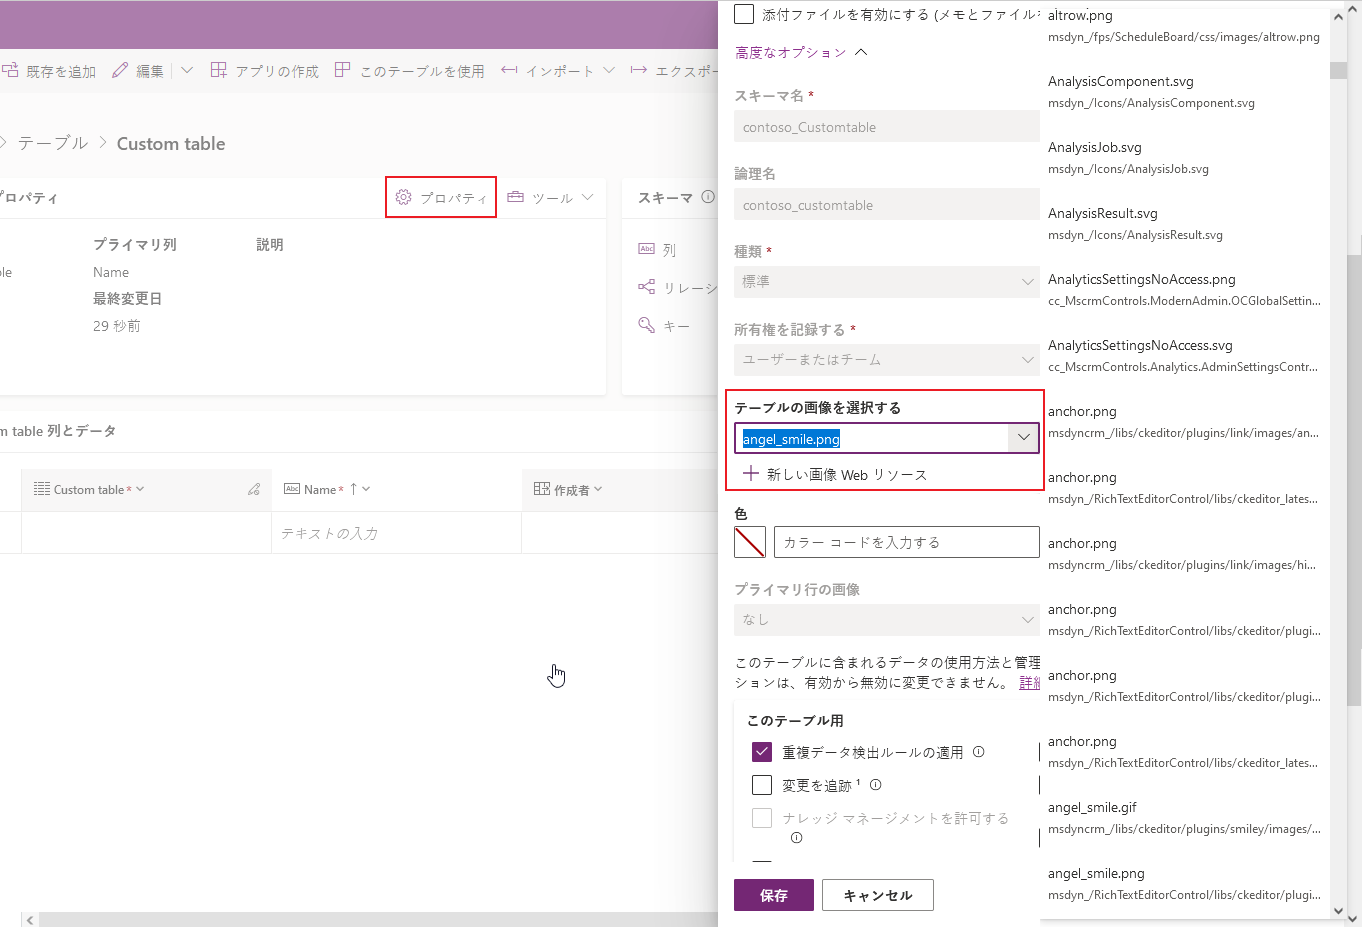Image resolution: width=1362 pixels, height=927 pixels.
Task: Click the テキストの入力 cell
Action: 396,533
